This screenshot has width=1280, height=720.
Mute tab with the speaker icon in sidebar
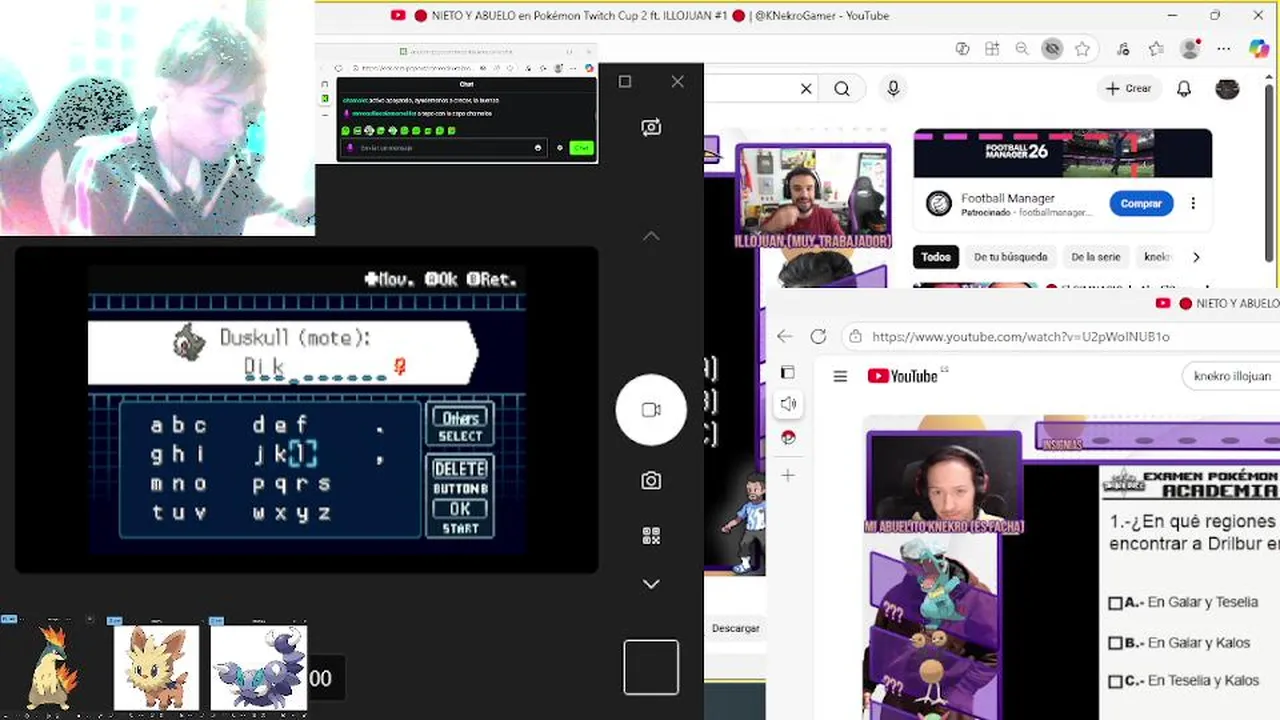pyautogui.click(x=788, y=404)
